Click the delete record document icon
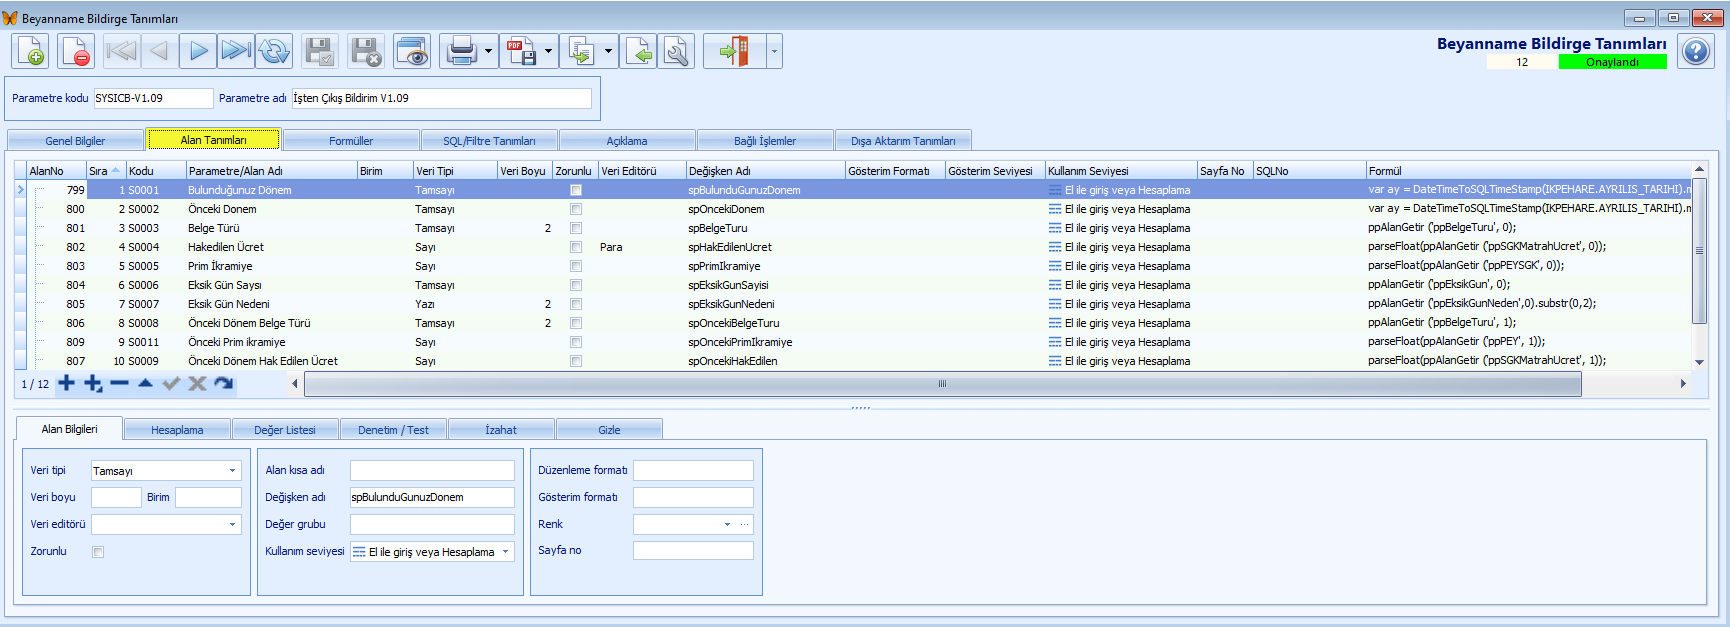The image size is (1730, 627). pos(76,51)
